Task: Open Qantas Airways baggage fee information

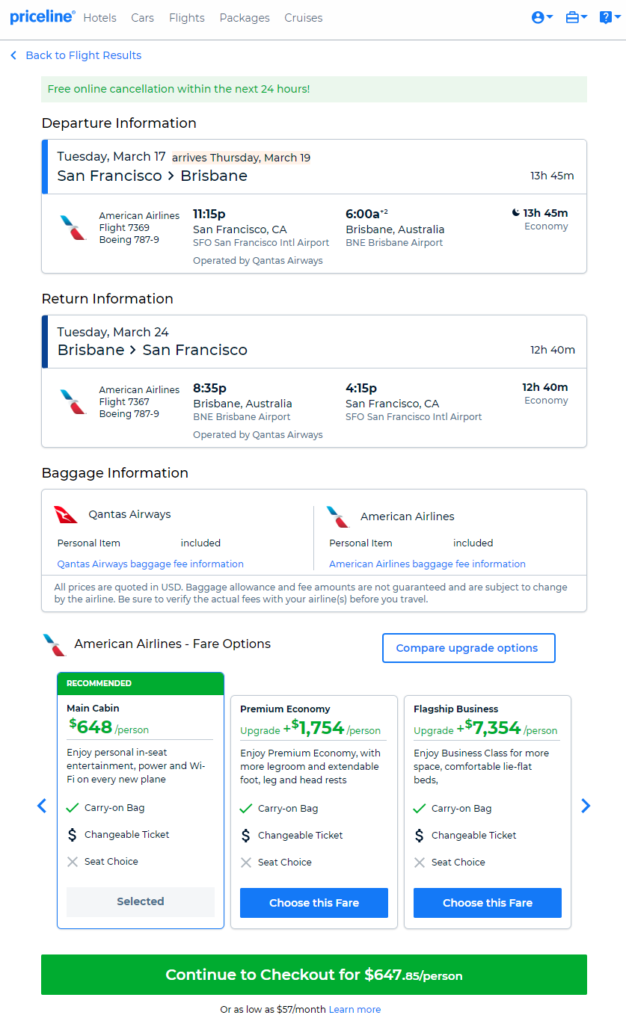Action: [150, 564]
